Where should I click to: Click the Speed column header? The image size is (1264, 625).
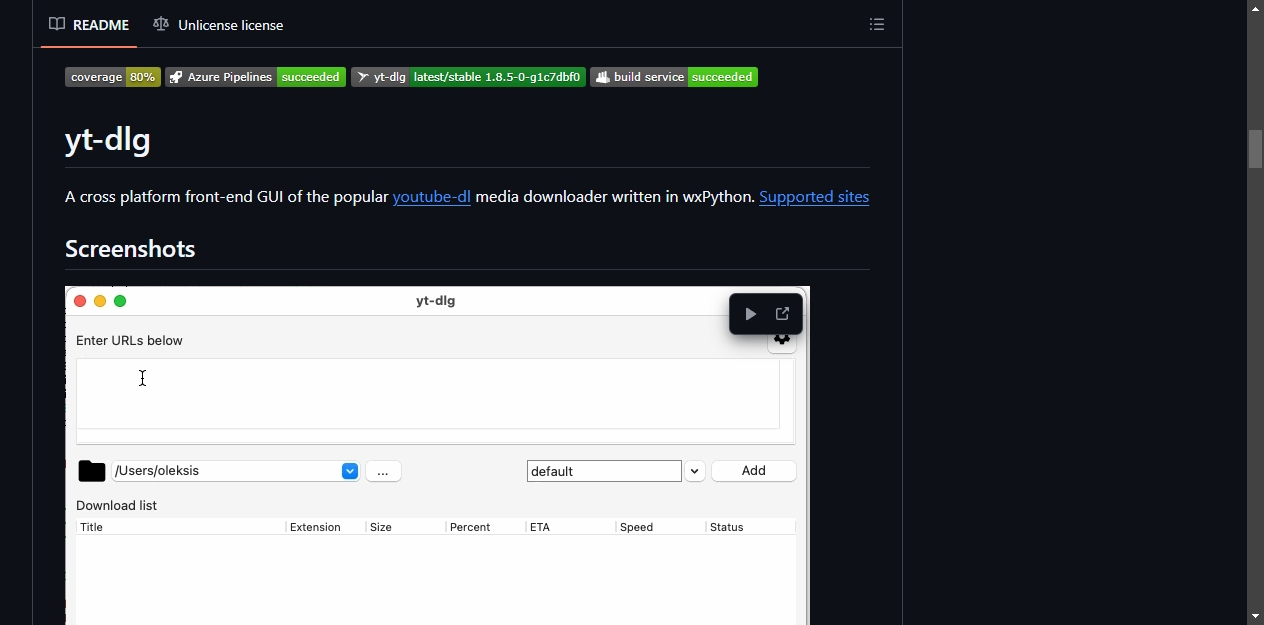pyautogui.click(x=661, y=527)
